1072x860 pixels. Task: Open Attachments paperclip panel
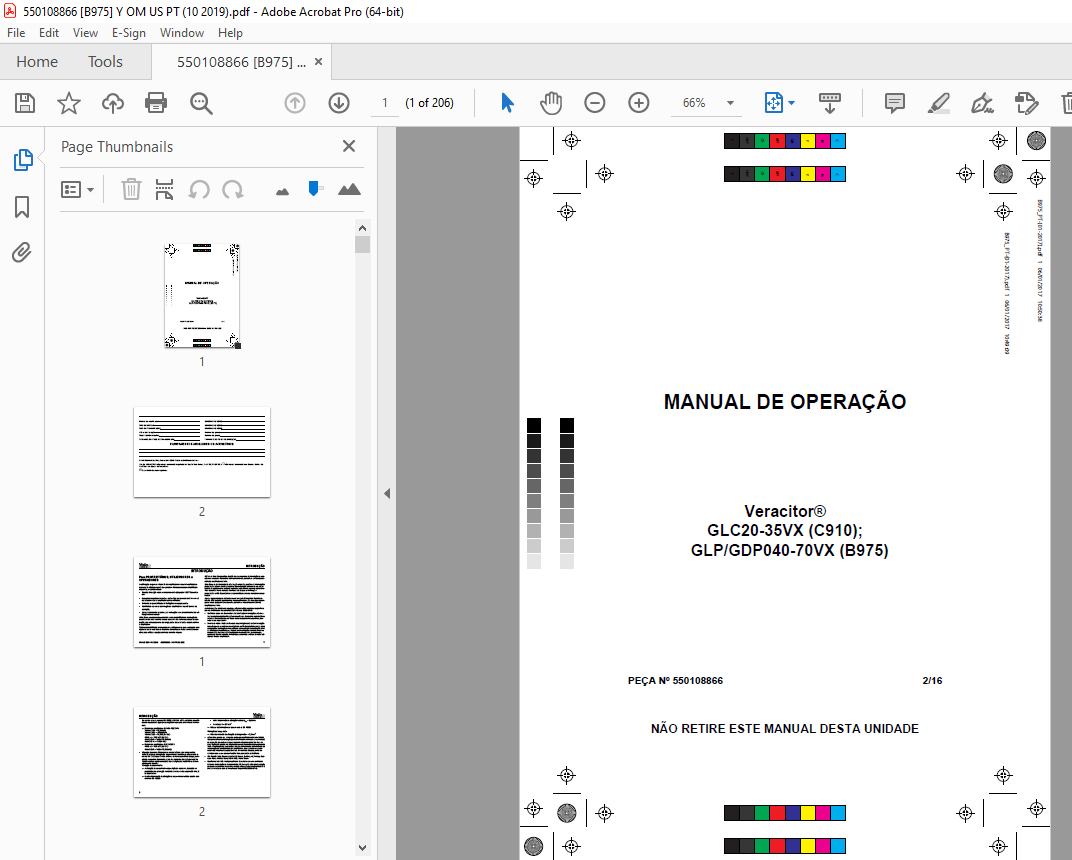click(x=22, y=253)
